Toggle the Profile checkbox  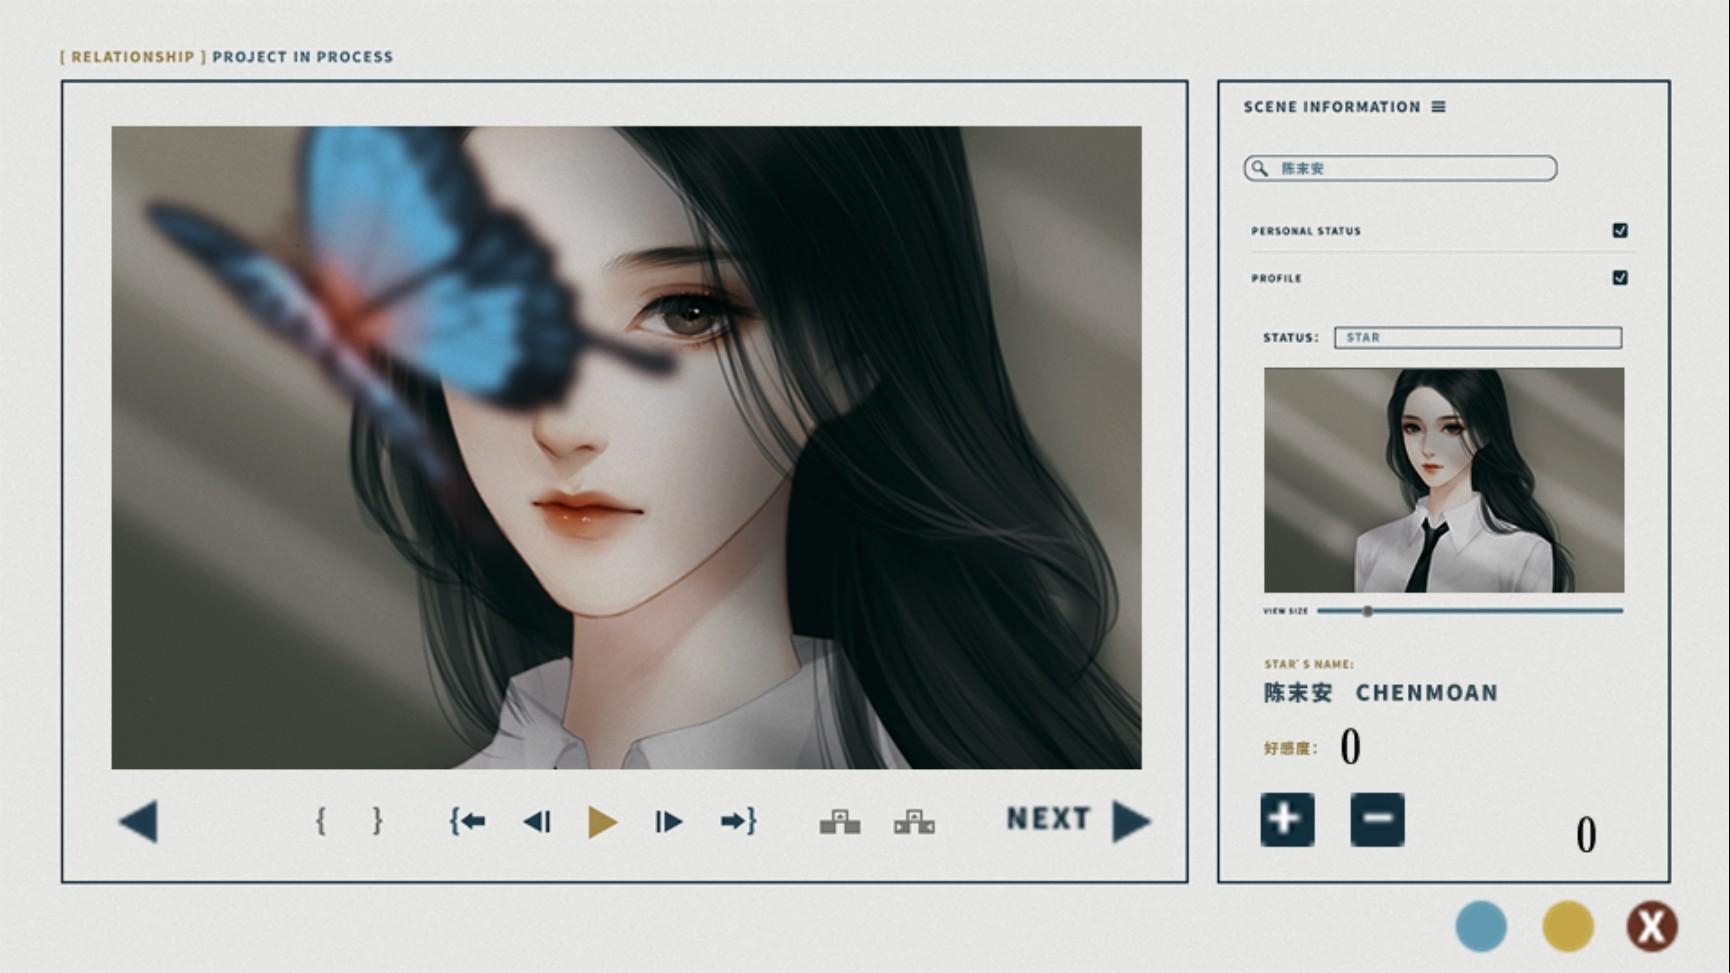tap(1620, 278)
